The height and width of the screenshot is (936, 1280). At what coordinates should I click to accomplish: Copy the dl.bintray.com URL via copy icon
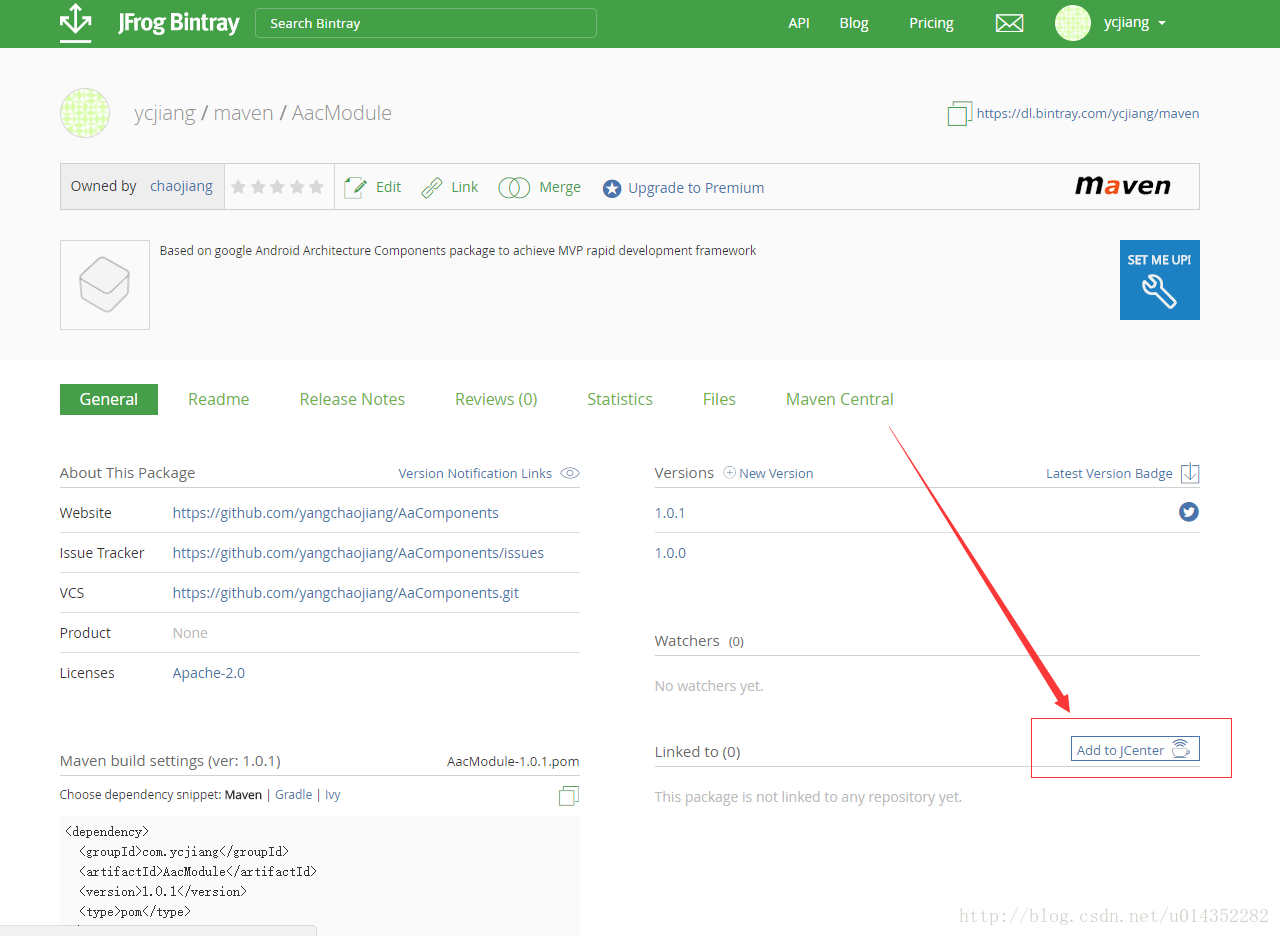tap(959, 113)
